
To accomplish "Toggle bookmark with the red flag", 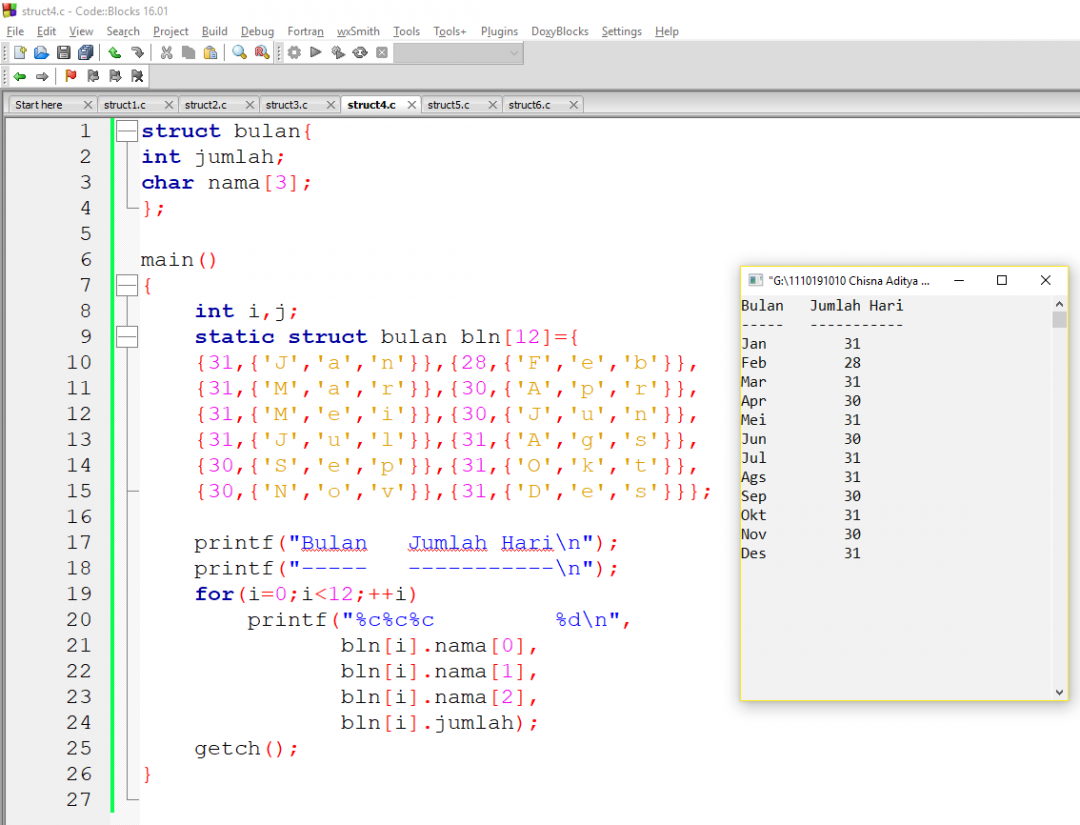I will 70,76.
